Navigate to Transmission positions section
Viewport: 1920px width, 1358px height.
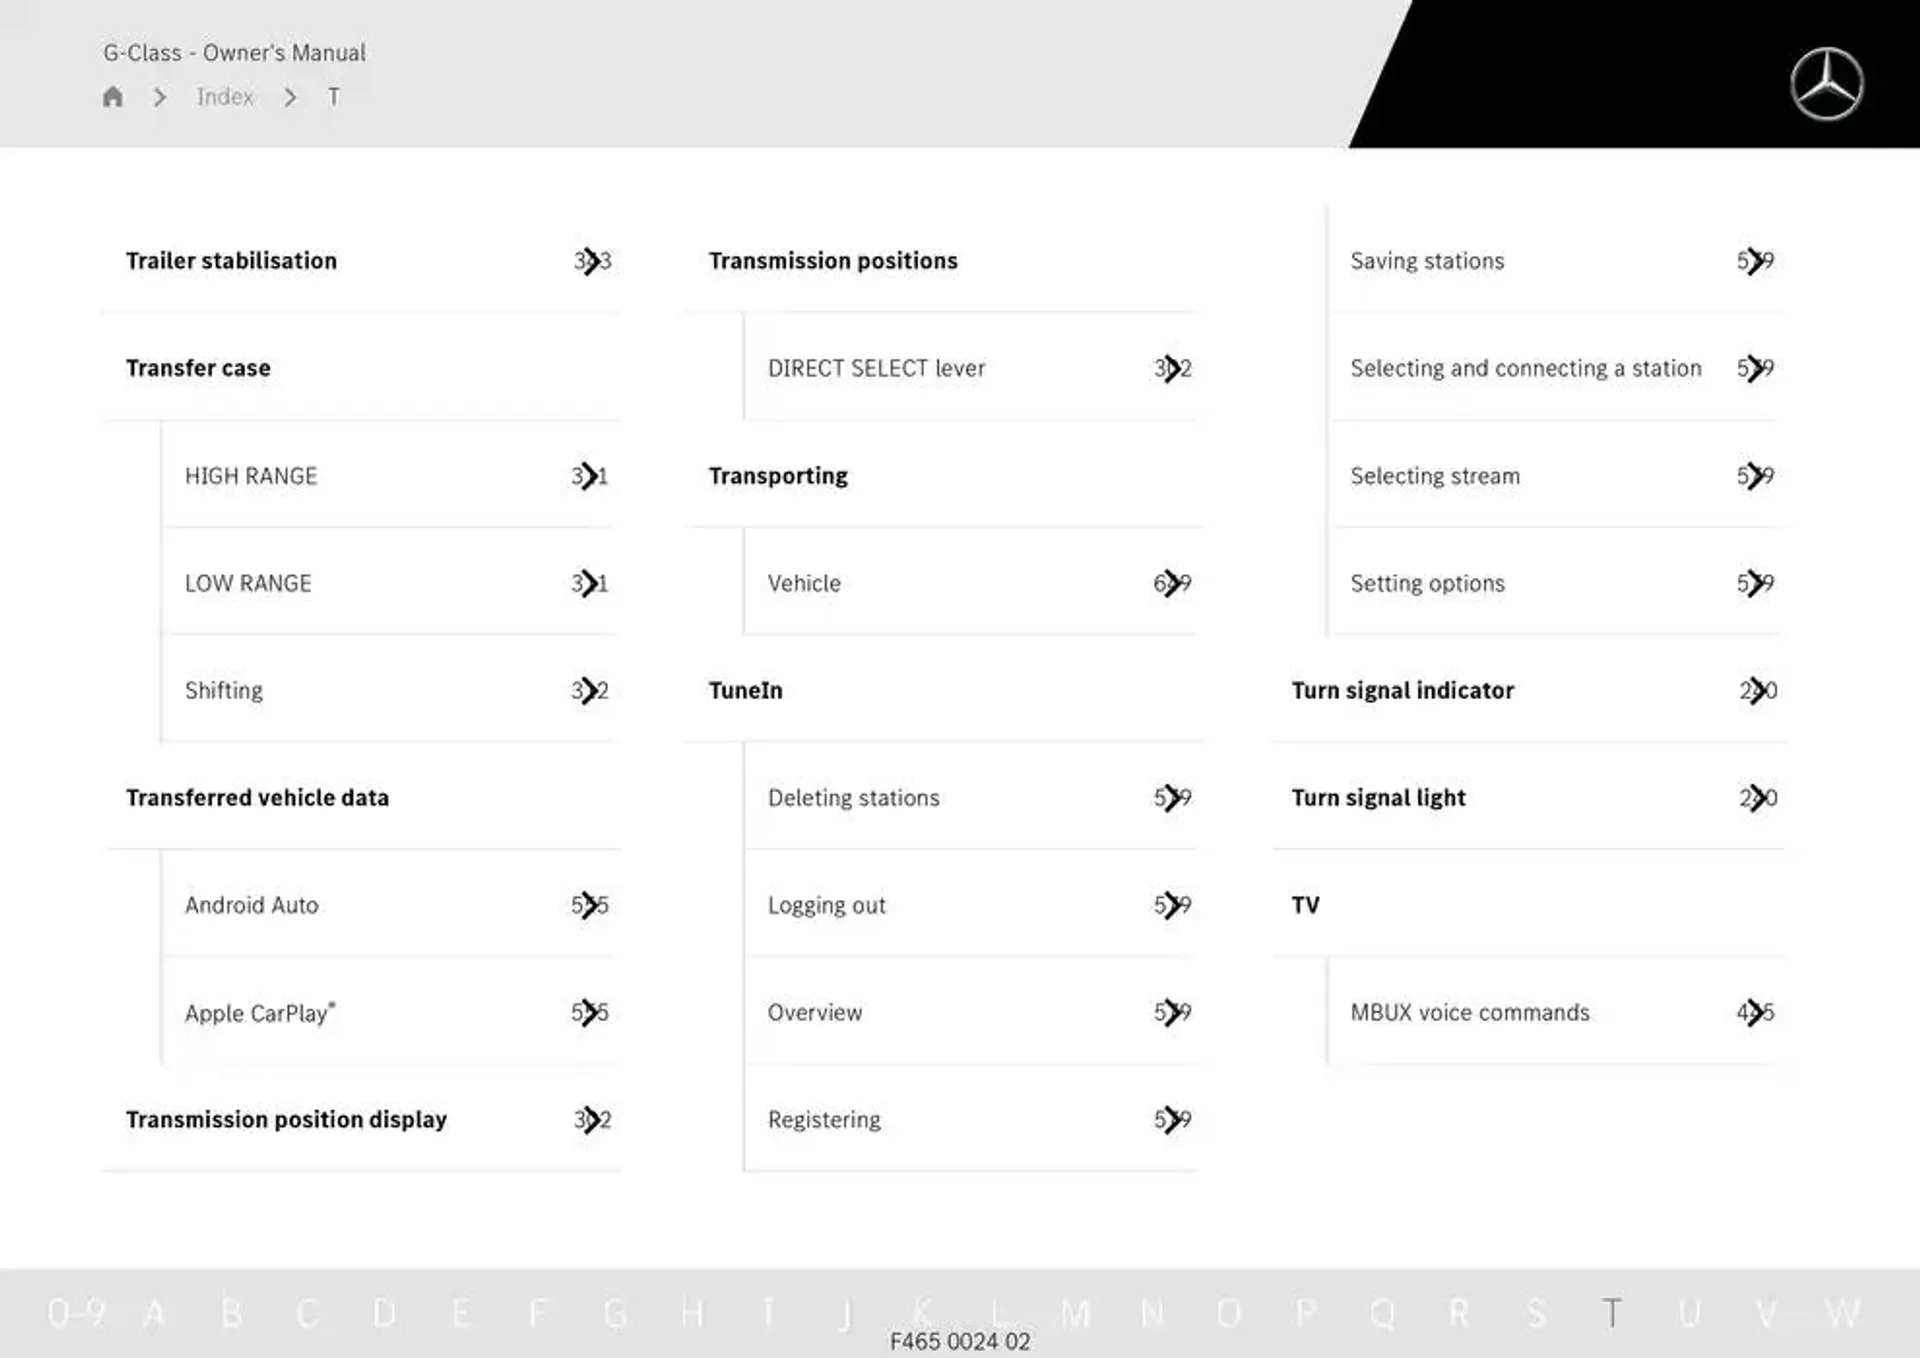[834, 260]
